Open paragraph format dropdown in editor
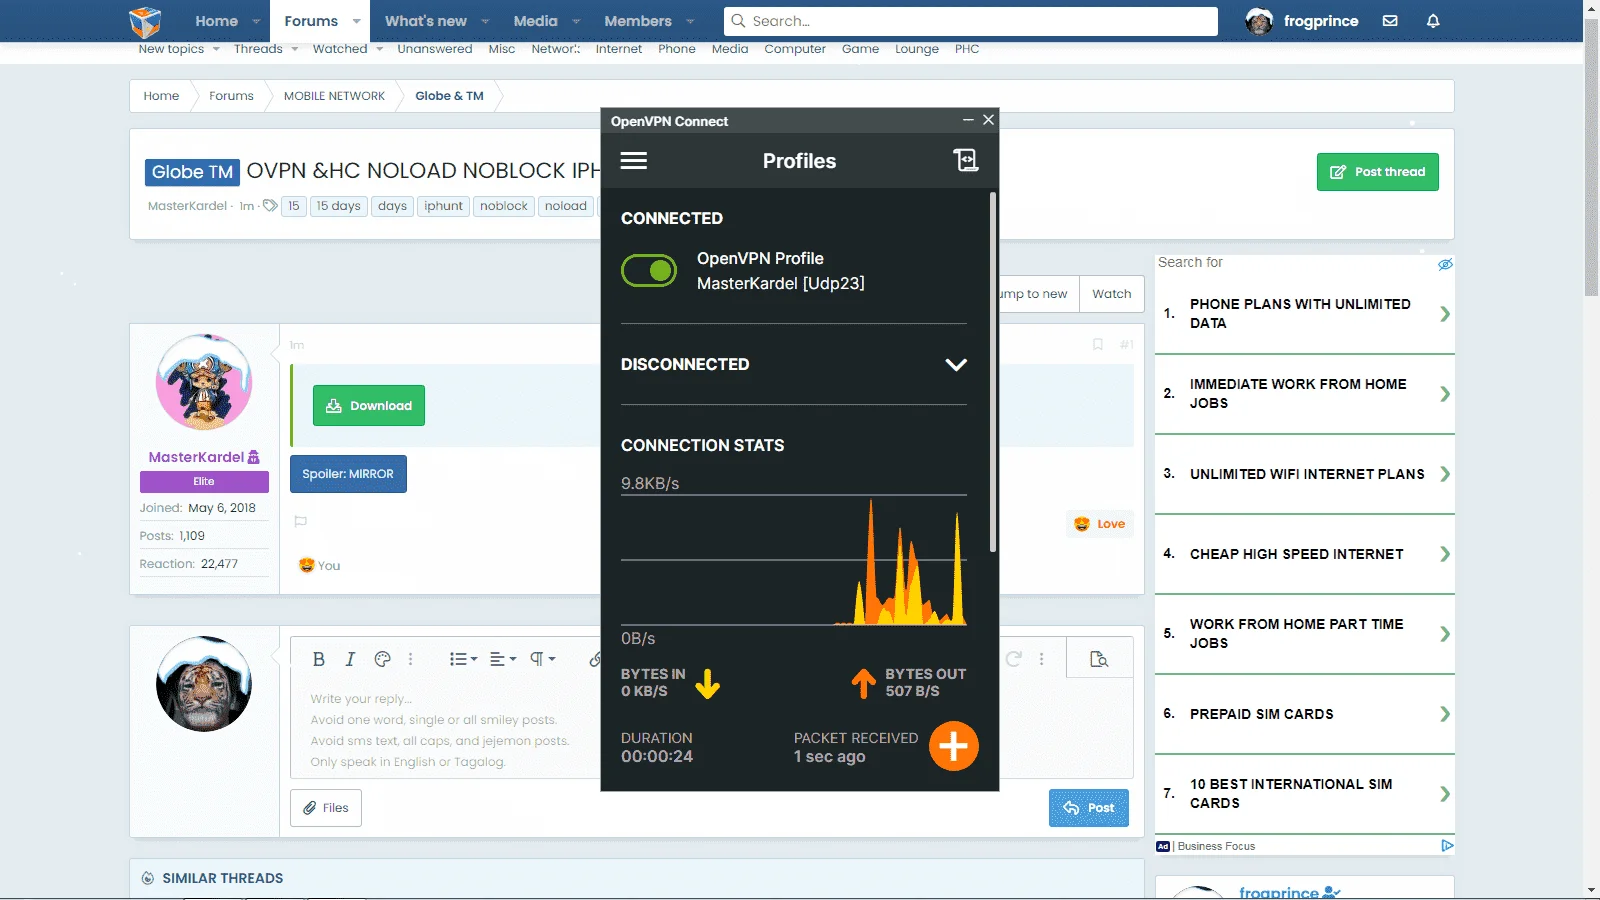 [543, 659]
